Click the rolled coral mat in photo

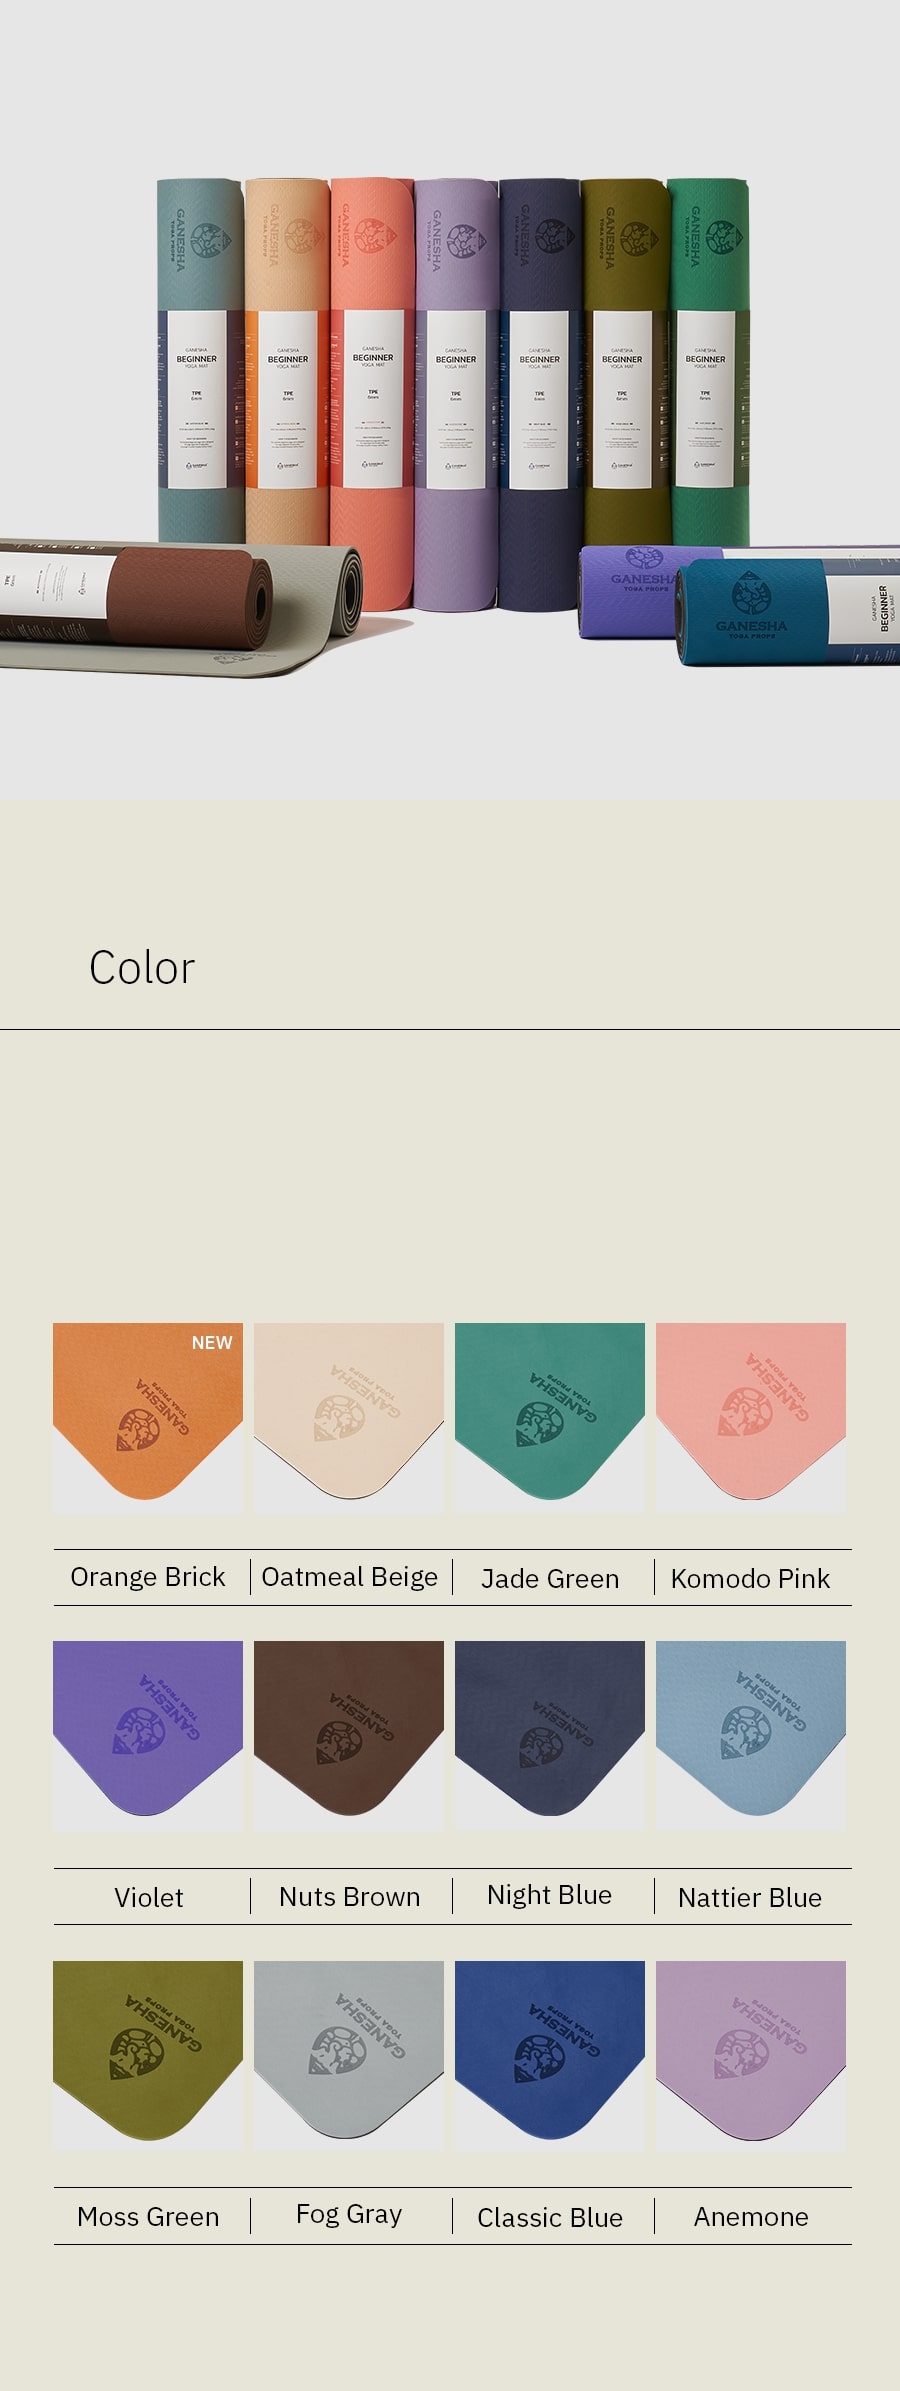372,394
